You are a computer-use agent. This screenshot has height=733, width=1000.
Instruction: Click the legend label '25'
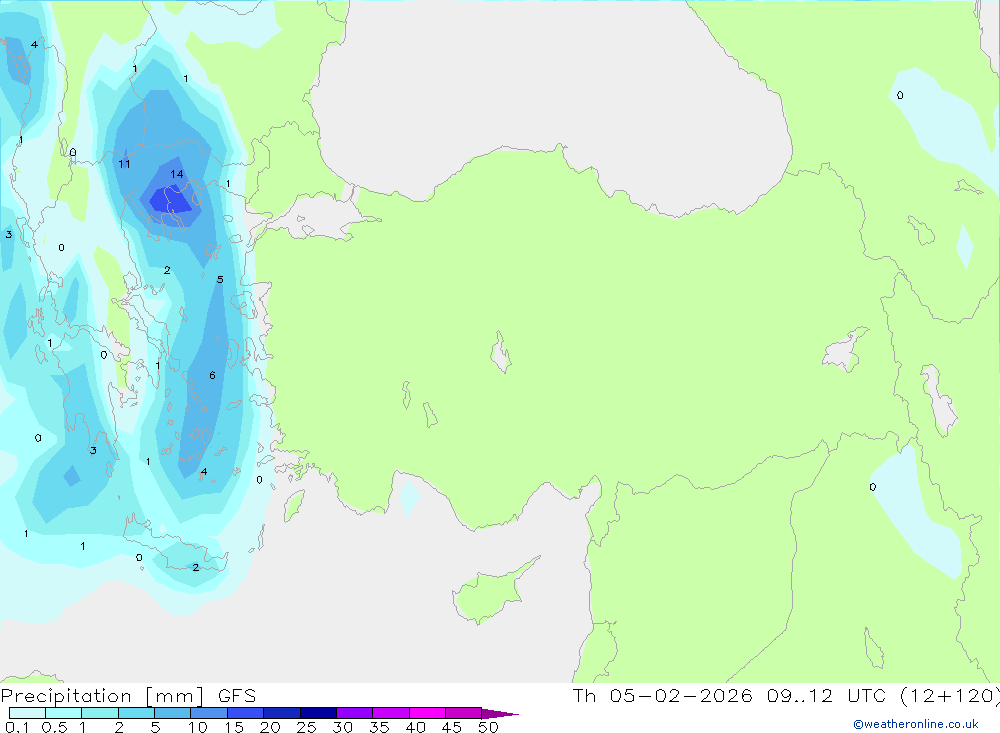tap(307, 727)
